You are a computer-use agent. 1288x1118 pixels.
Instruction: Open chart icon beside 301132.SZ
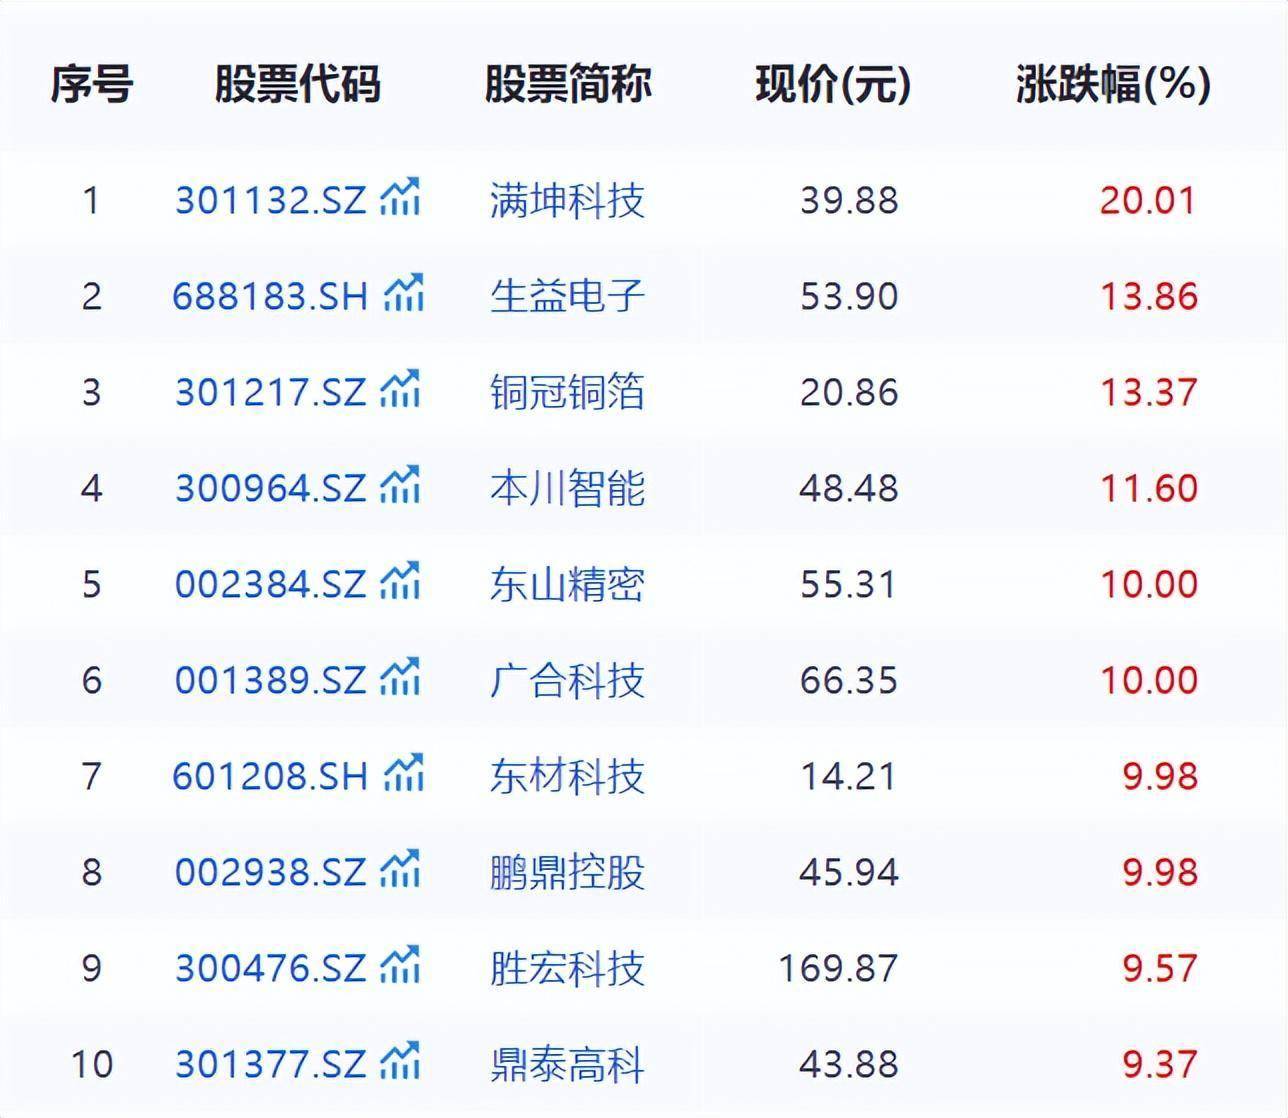tap(400, 197)
